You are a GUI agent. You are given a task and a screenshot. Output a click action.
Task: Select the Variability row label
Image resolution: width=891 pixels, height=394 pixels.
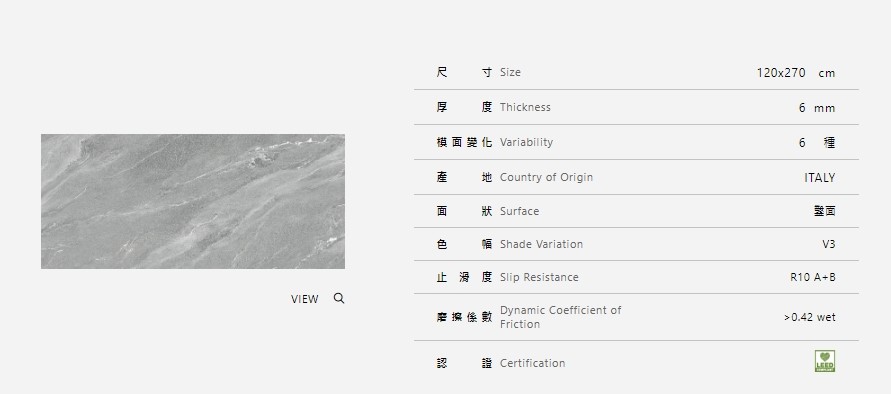click(526, 142)
